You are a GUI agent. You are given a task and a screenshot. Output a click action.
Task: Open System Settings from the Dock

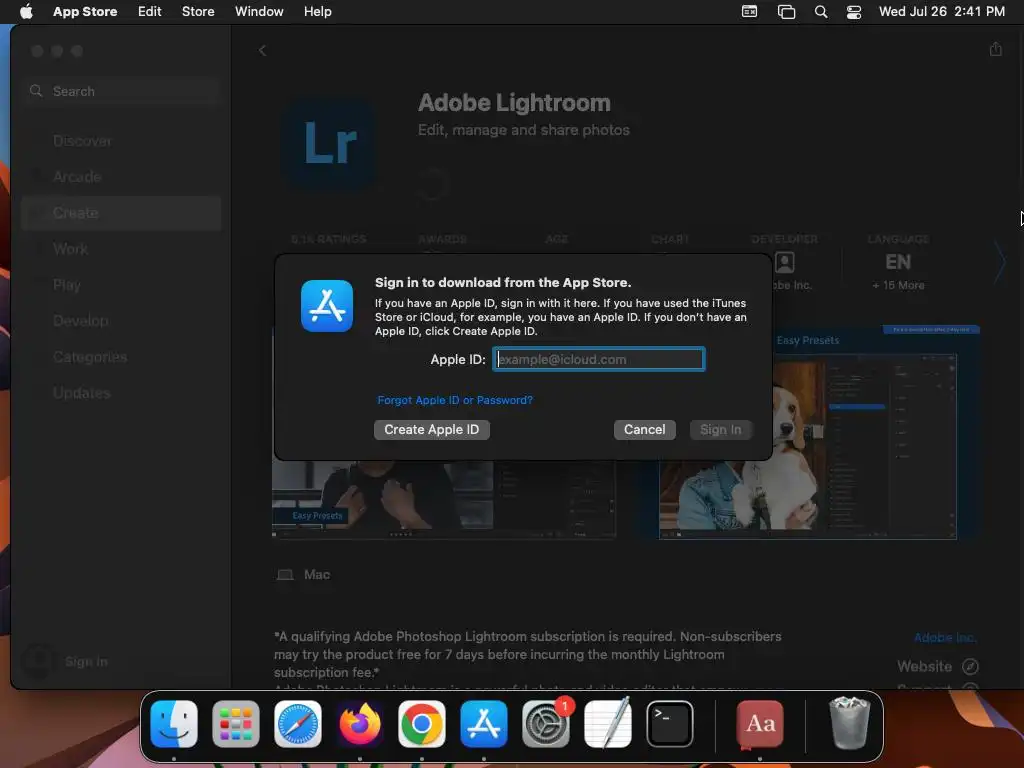pos(546,724)
